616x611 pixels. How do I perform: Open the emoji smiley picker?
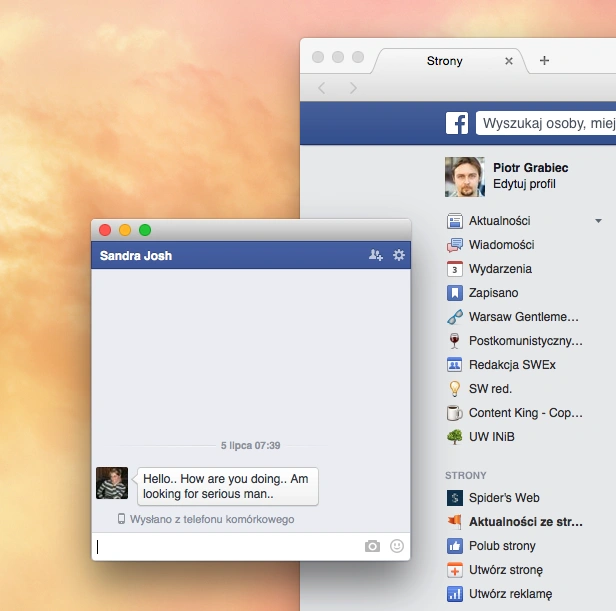397,546
